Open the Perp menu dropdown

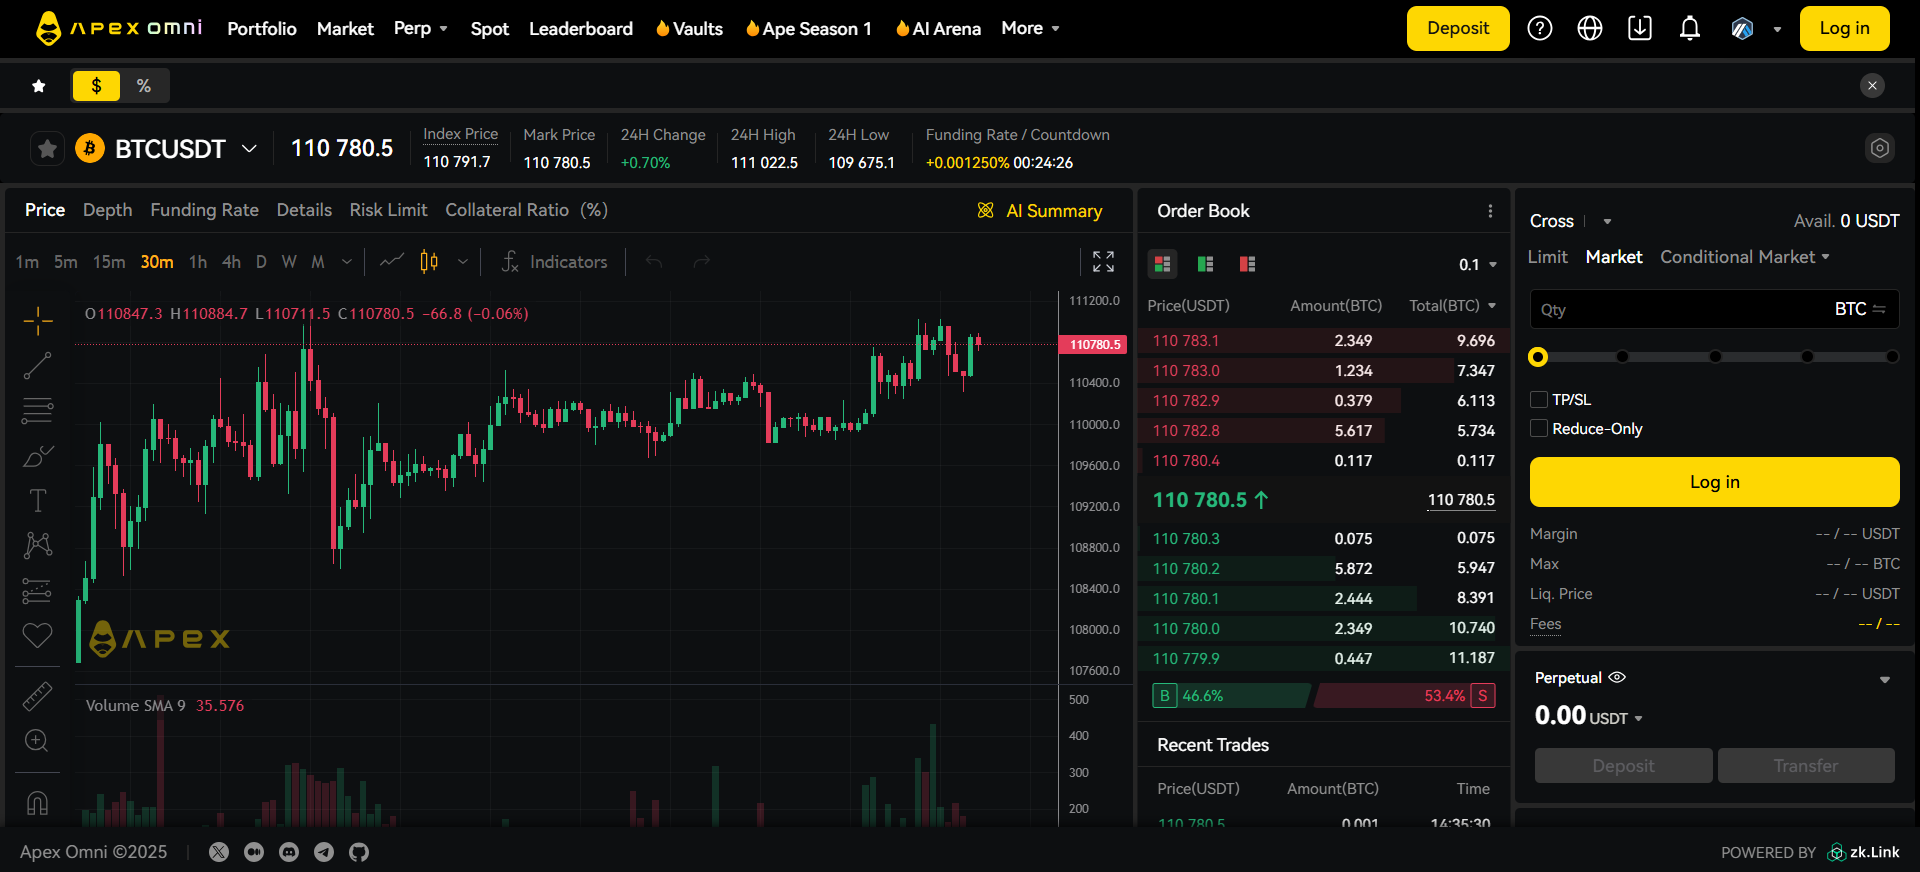[x=421, y=28]
